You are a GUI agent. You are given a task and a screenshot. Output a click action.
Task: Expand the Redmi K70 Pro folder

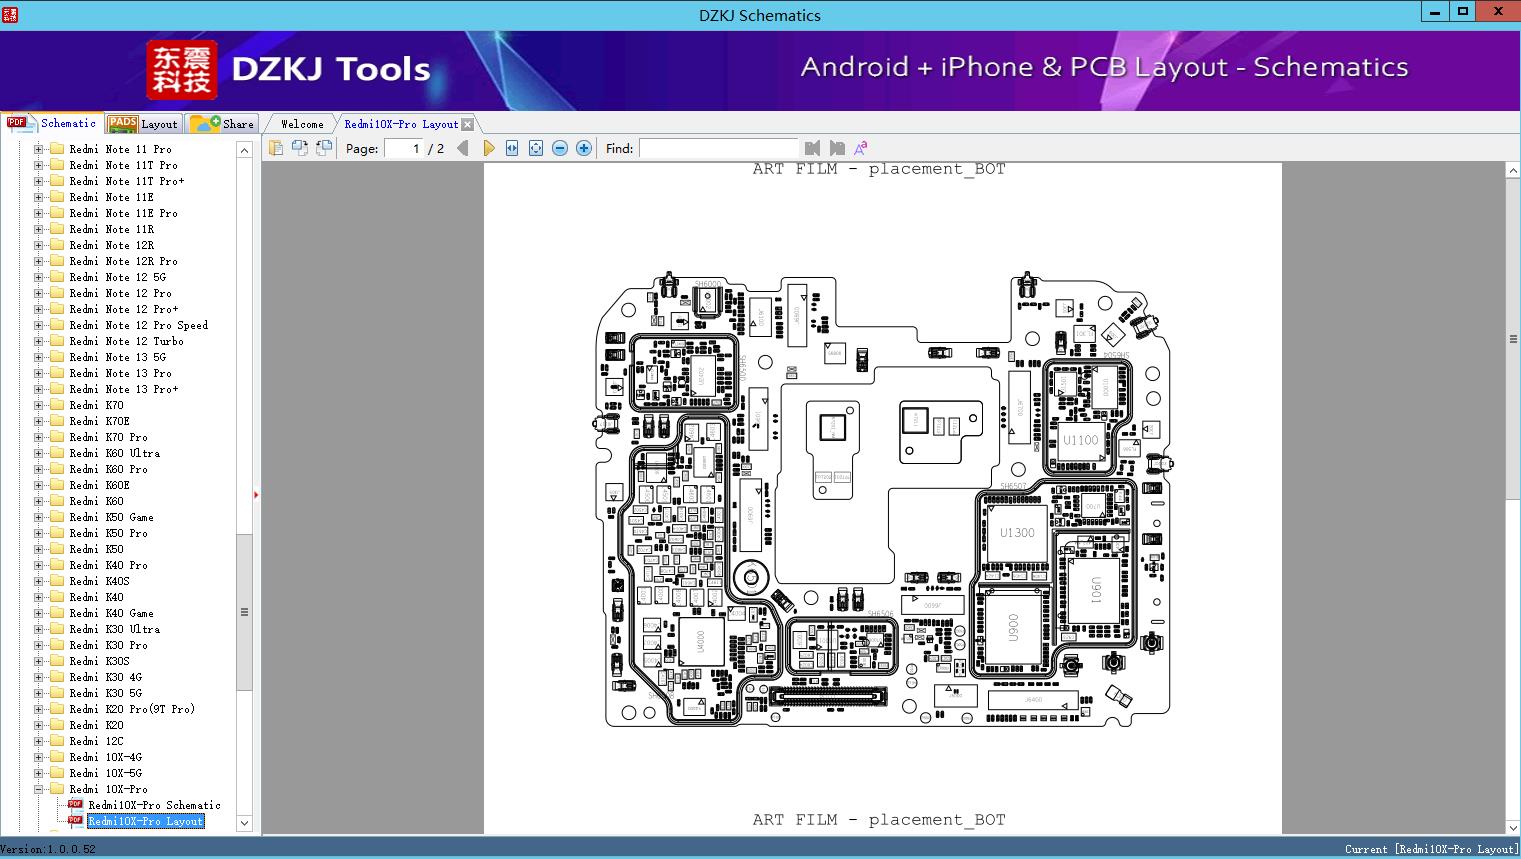pos(39,437)
